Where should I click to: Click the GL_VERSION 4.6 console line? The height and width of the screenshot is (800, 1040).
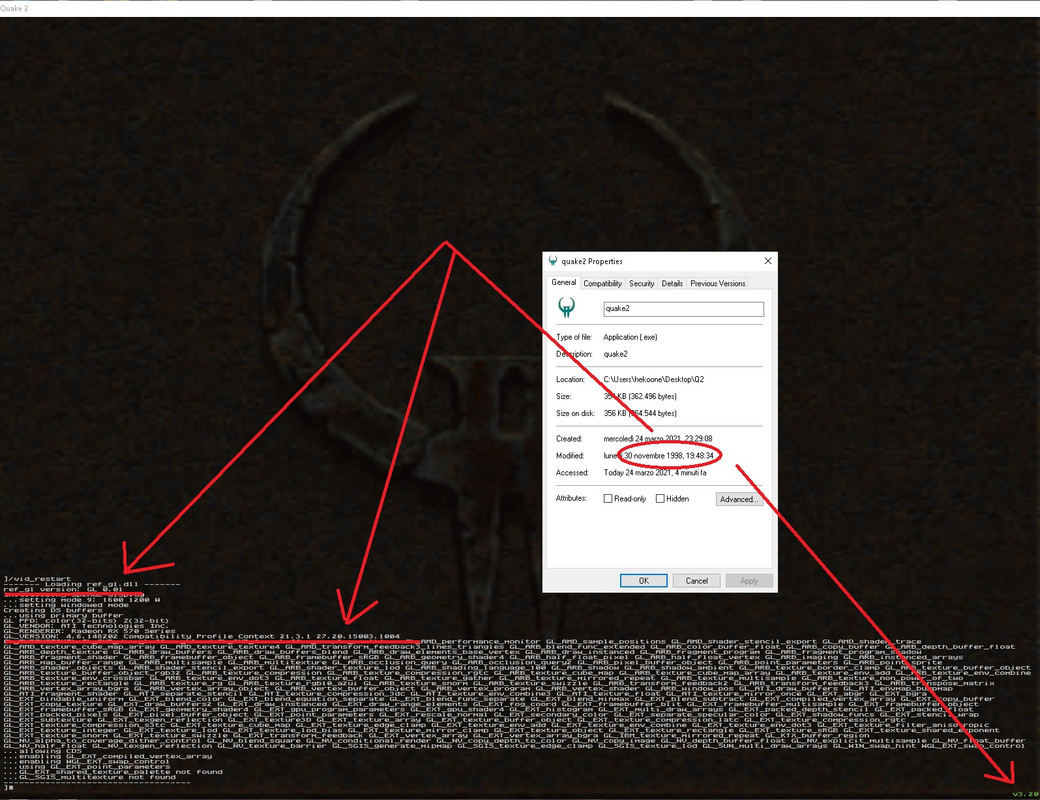click(202, 636)
